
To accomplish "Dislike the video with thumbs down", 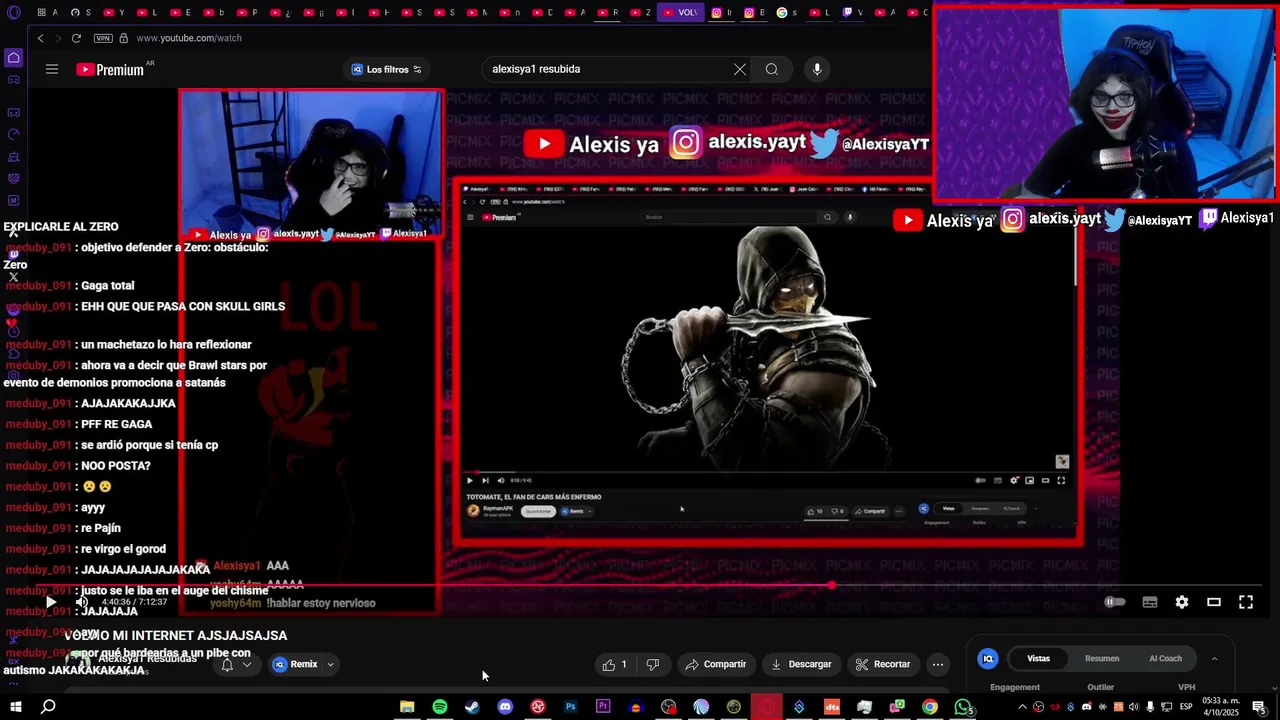I will [x=653, y=664].
